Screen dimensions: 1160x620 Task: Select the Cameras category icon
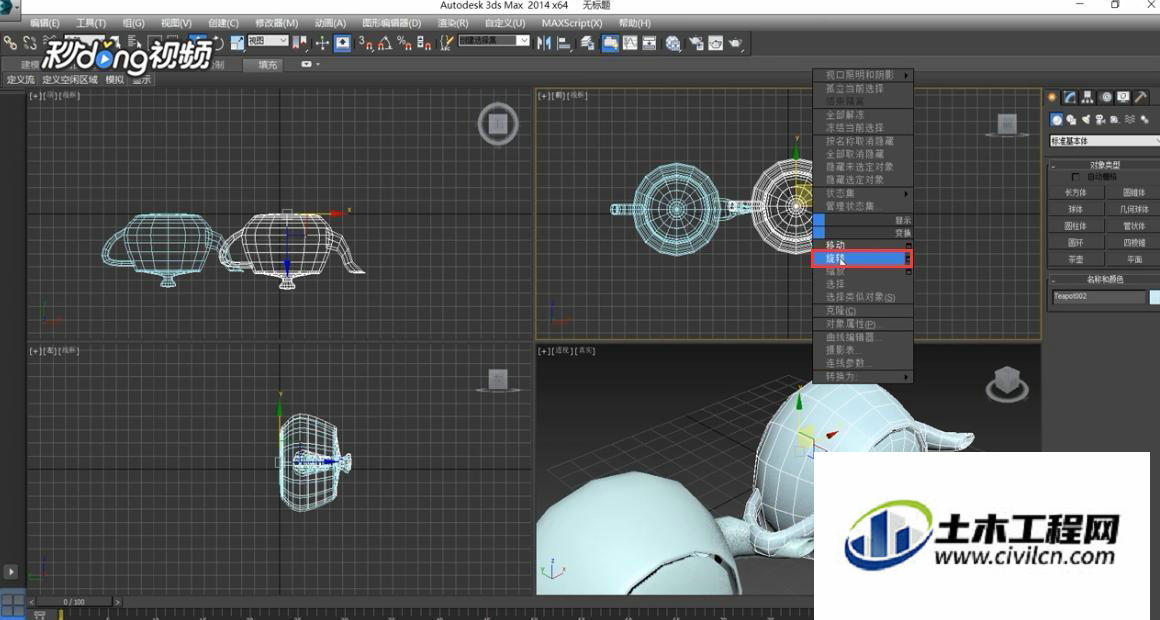1101,120
